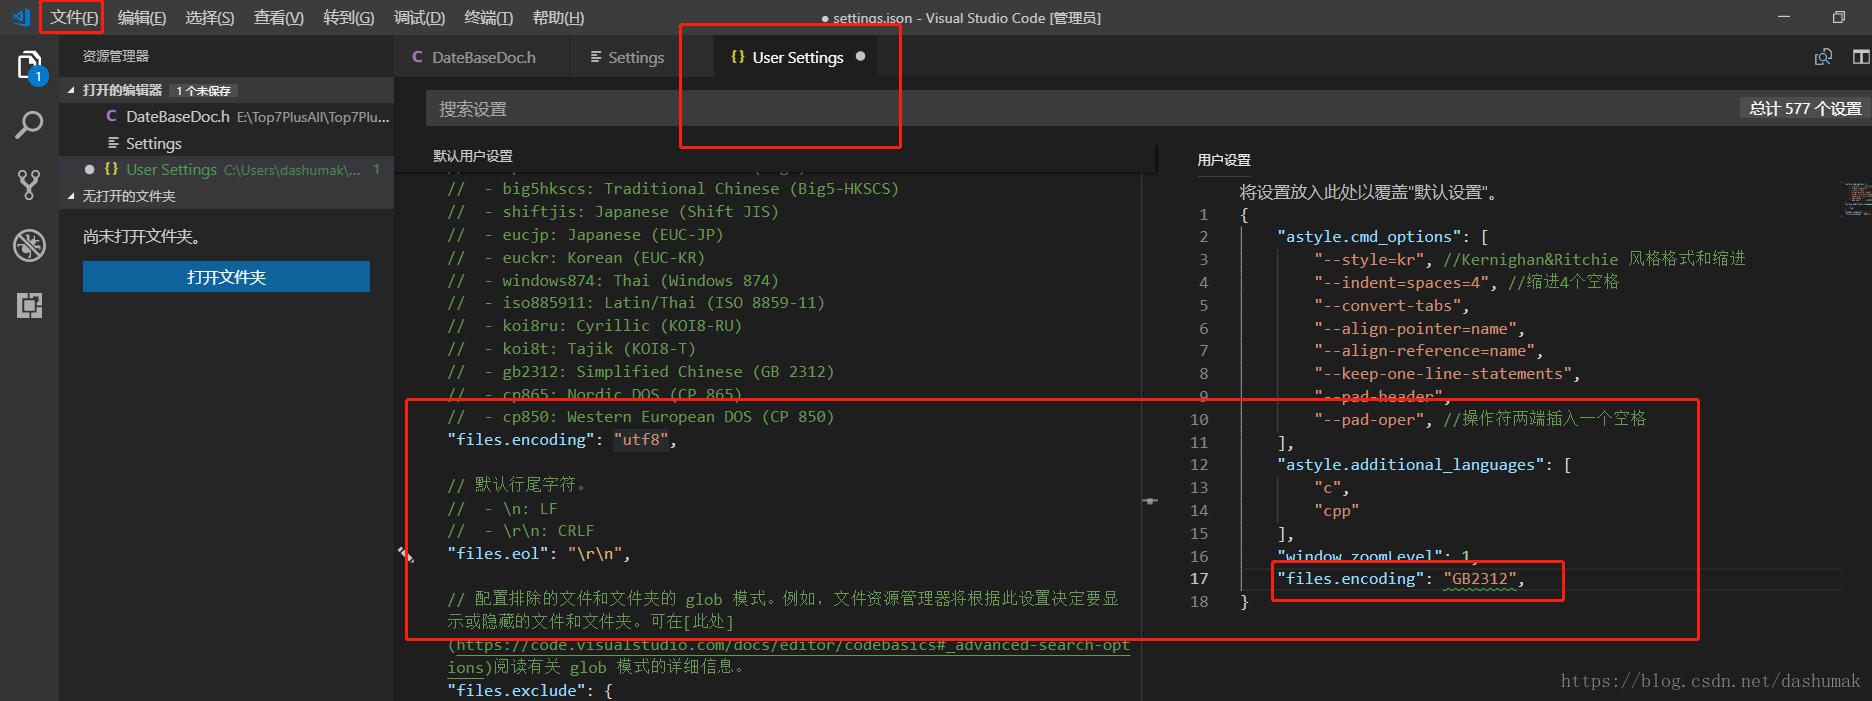Click the "cpp" language entry
1872x701 pixels.
tap(1337, 511)
